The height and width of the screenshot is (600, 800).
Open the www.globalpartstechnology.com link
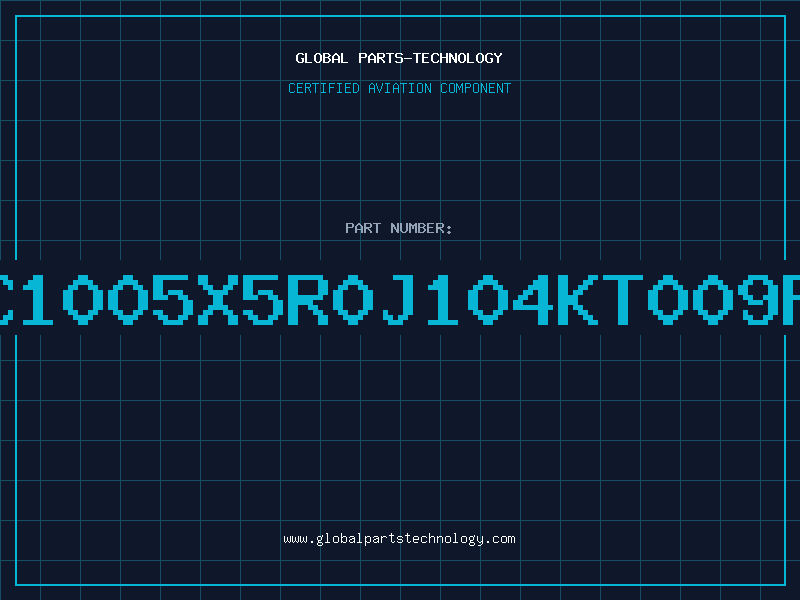coord(399,539)
